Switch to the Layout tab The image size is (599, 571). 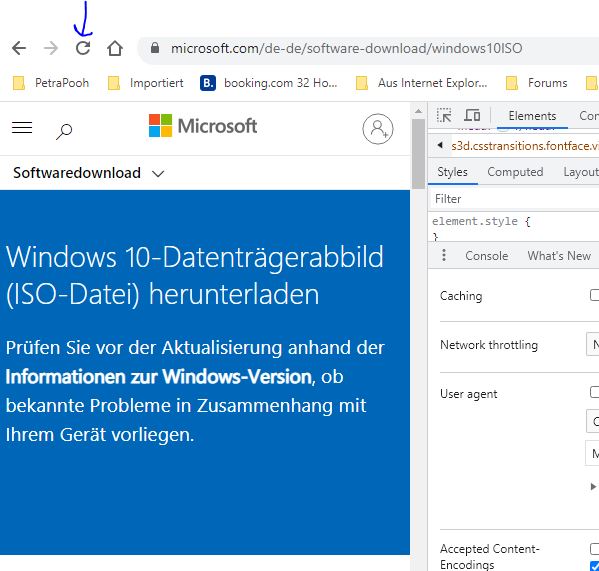581,172
